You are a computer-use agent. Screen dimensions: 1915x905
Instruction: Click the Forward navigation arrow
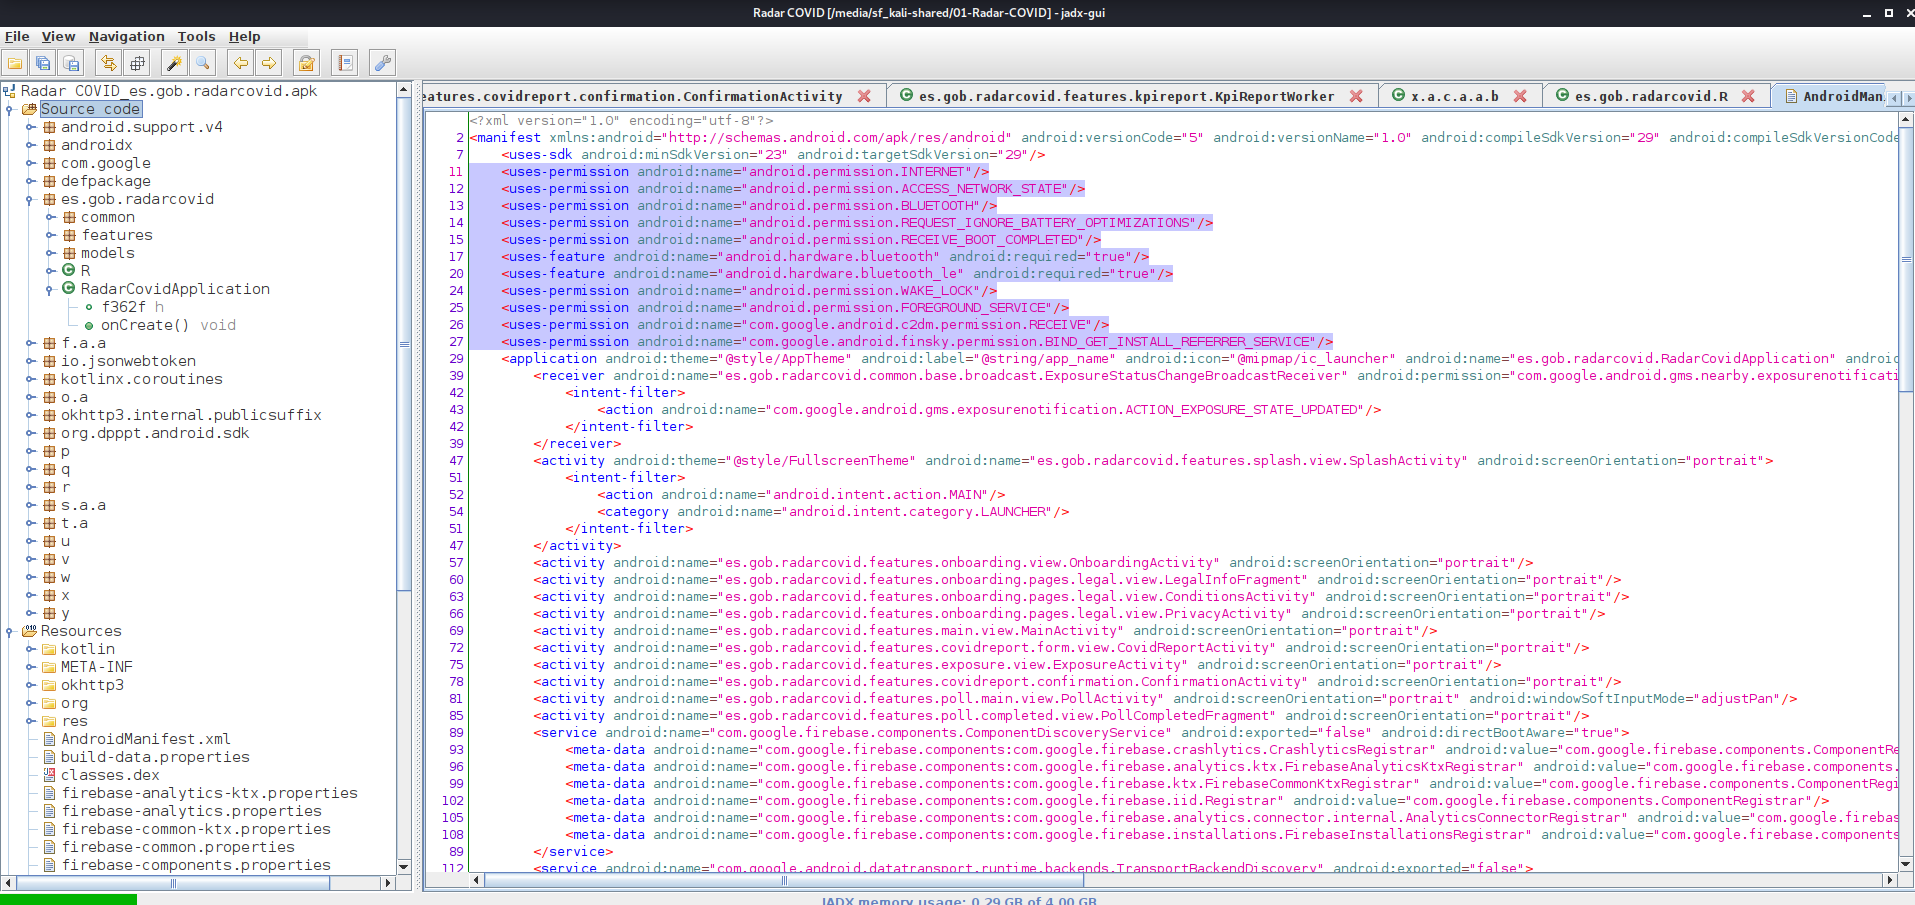tap(269, 63)
